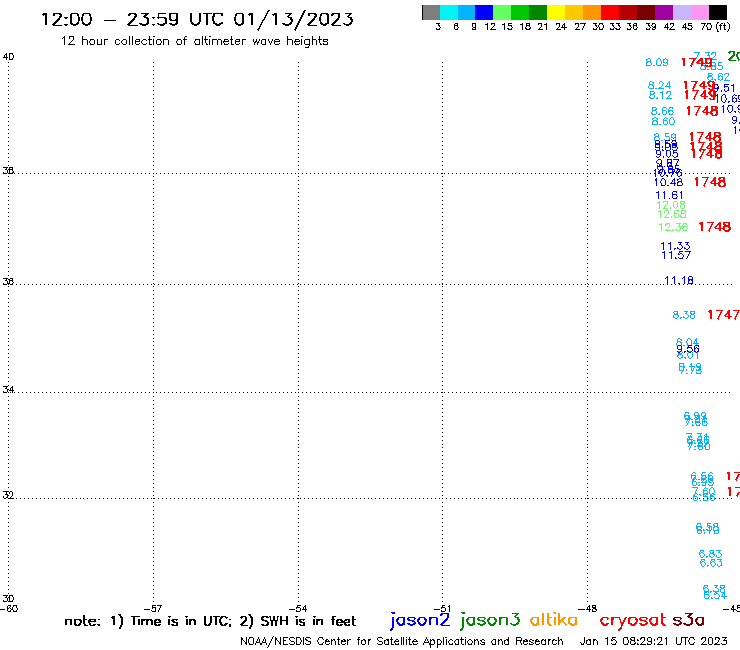Click the blue value "11.57"
Image resolution: width=740 pixels, height=650 pixels.
click(676, 255)
